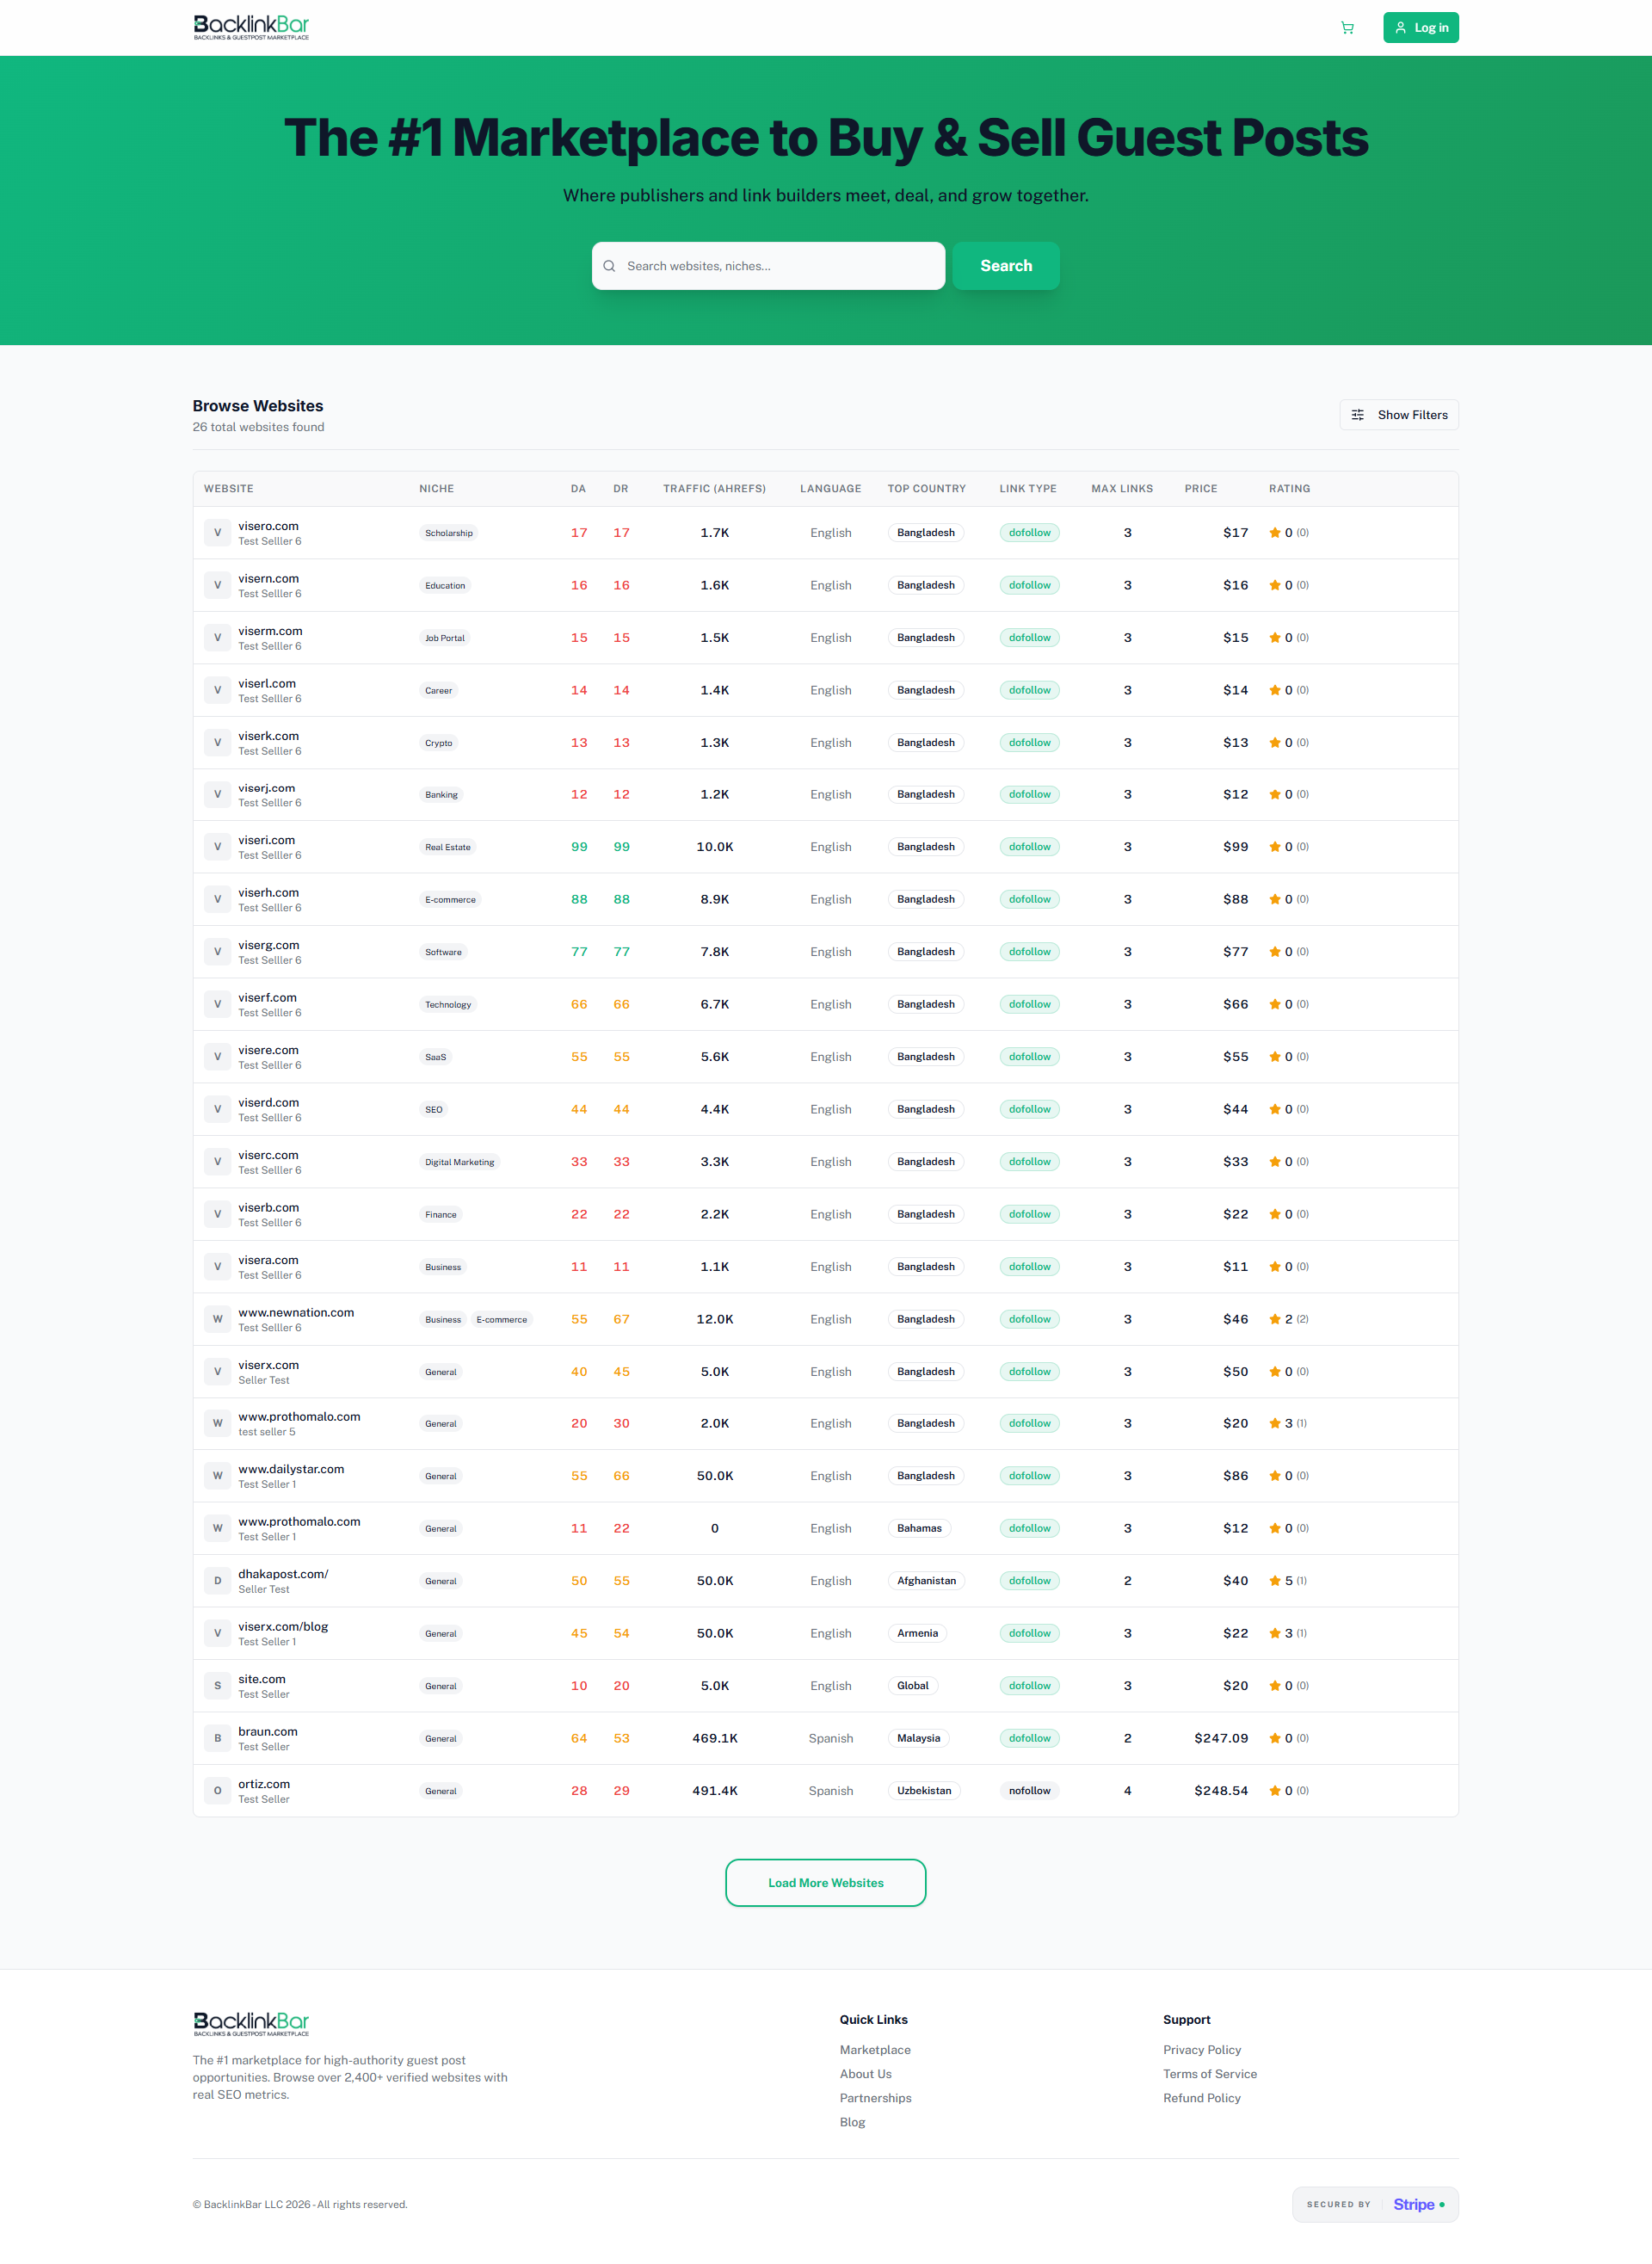Click the DA column header
The height and width of the screenshot is (2264, 1652).
(x=578, y=489)
